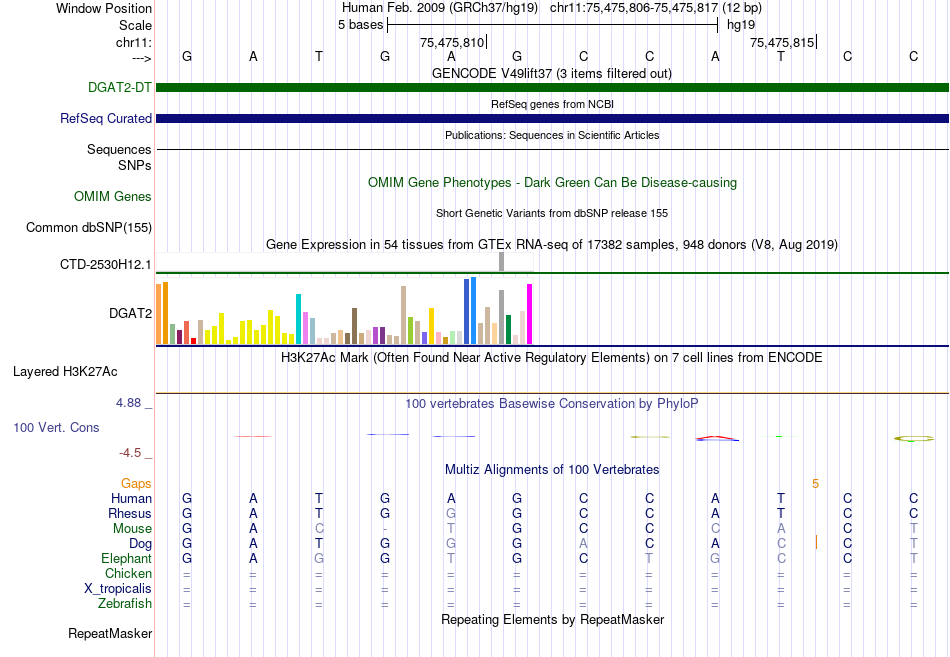This screenshot has width=950, height=657.
Task: Click the X_tropicalis species row label
Action: (x=118, y=589)
